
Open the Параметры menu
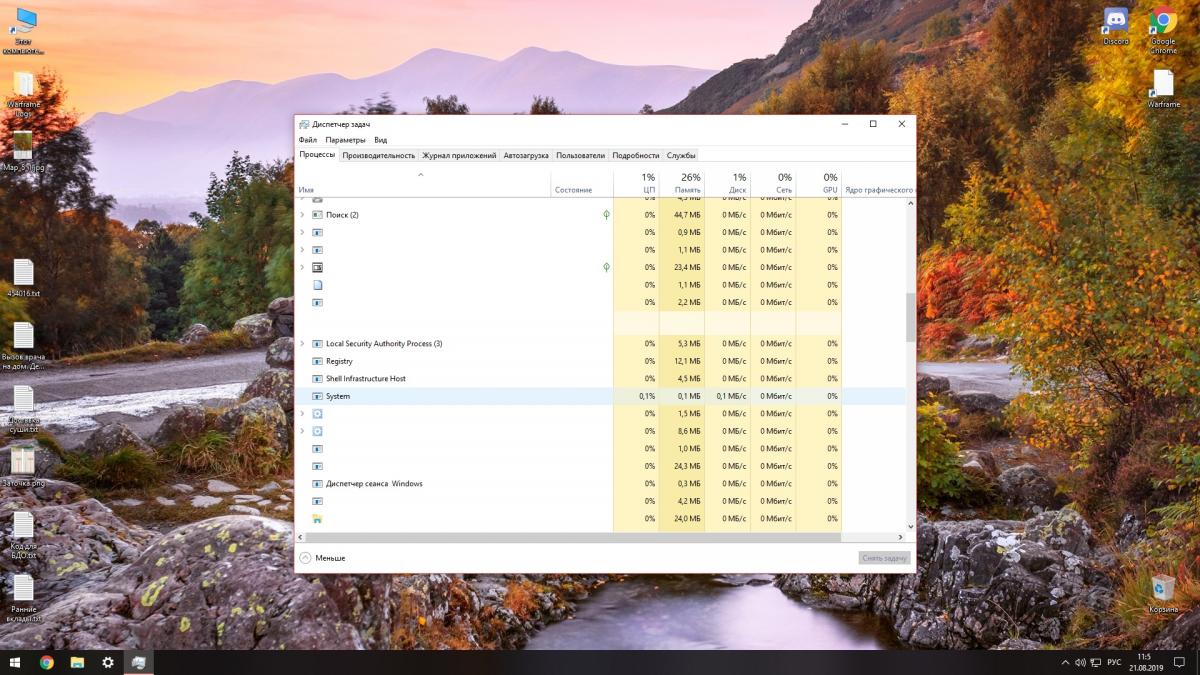coord(345,140)
